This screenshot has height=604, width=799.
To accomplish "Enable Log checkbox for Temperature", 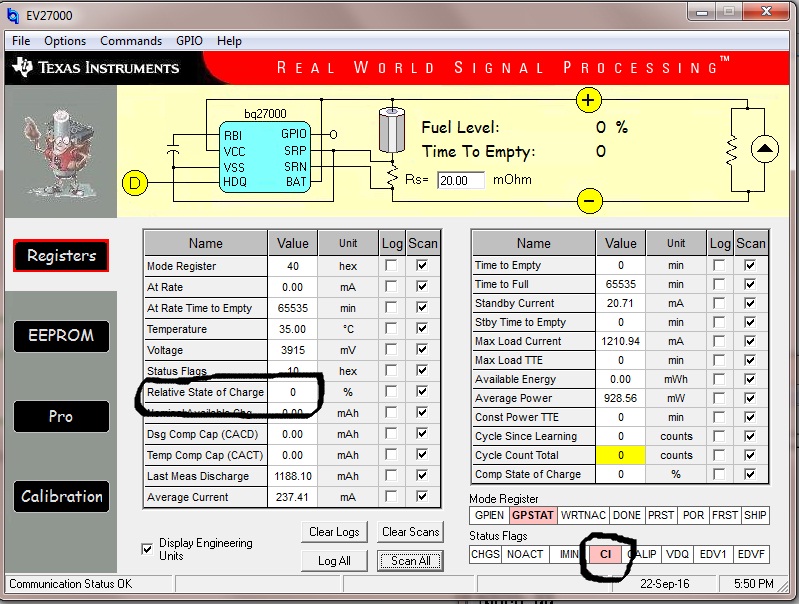I will click(391, 328).
